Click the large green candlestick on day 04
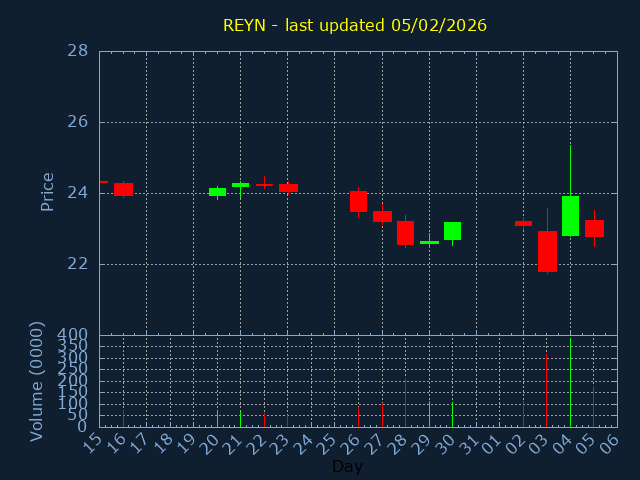 point(570,215)
